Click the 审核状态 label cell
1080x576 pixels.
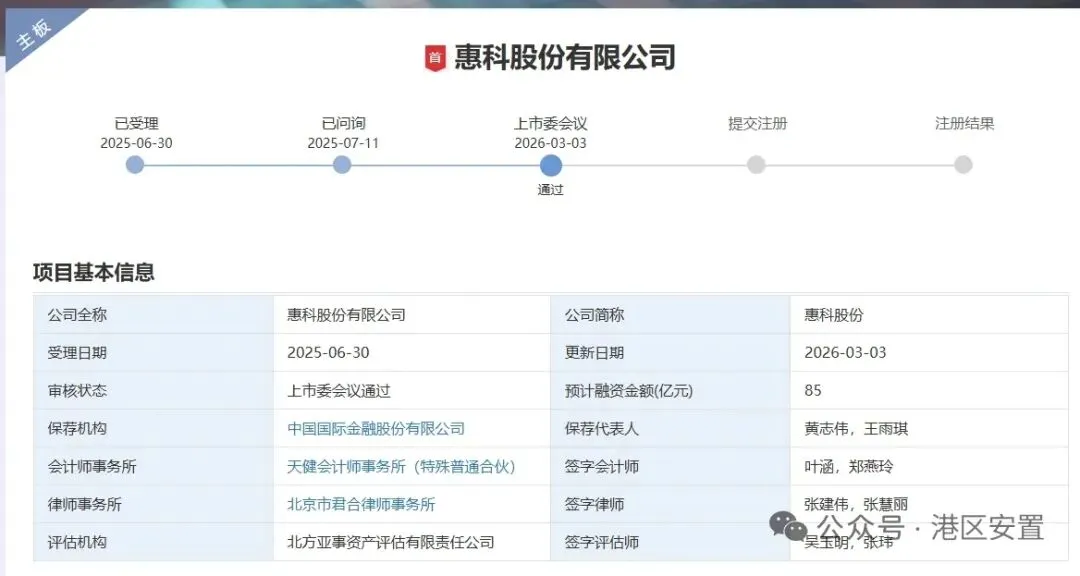[x=154, y=391]
